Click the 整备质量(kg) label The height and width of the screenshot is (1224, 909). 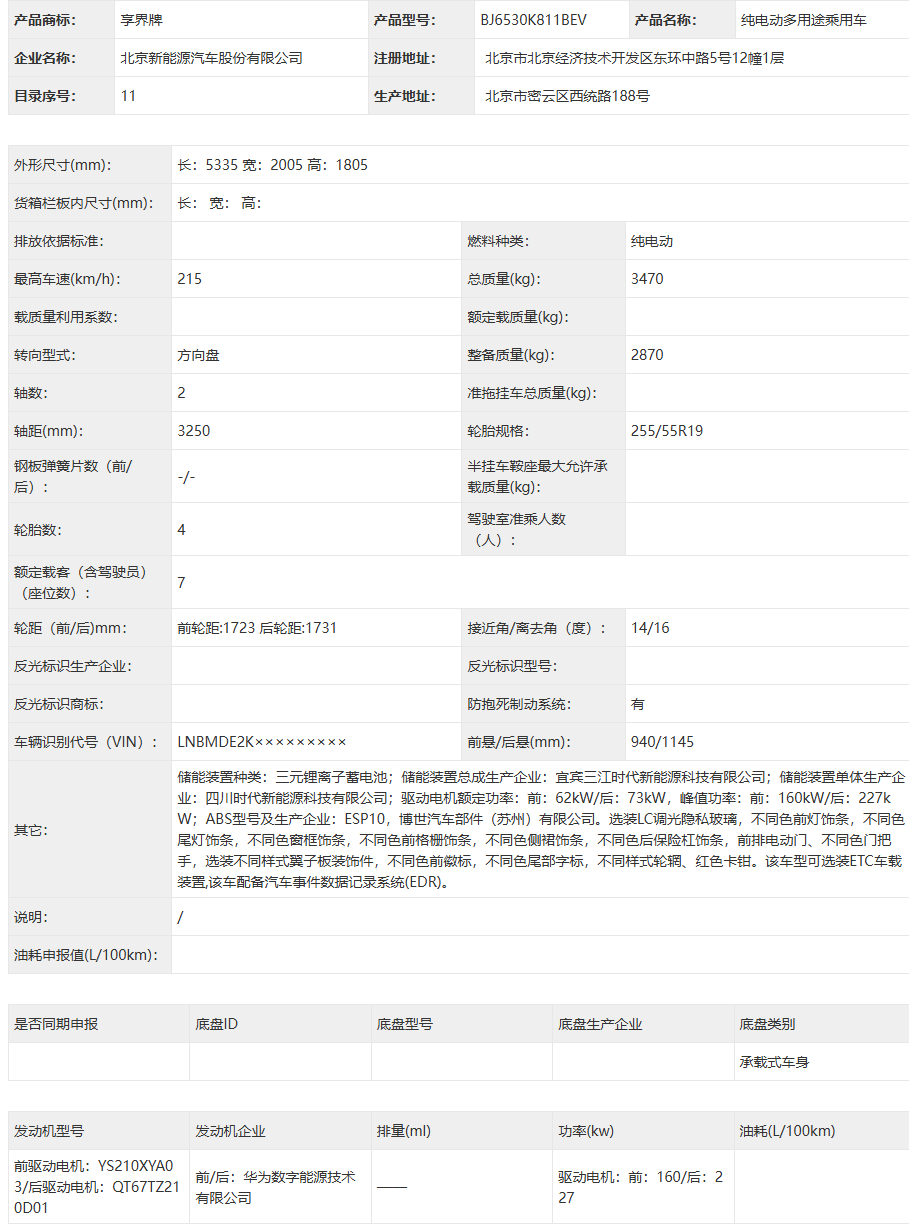click(511, 355)
